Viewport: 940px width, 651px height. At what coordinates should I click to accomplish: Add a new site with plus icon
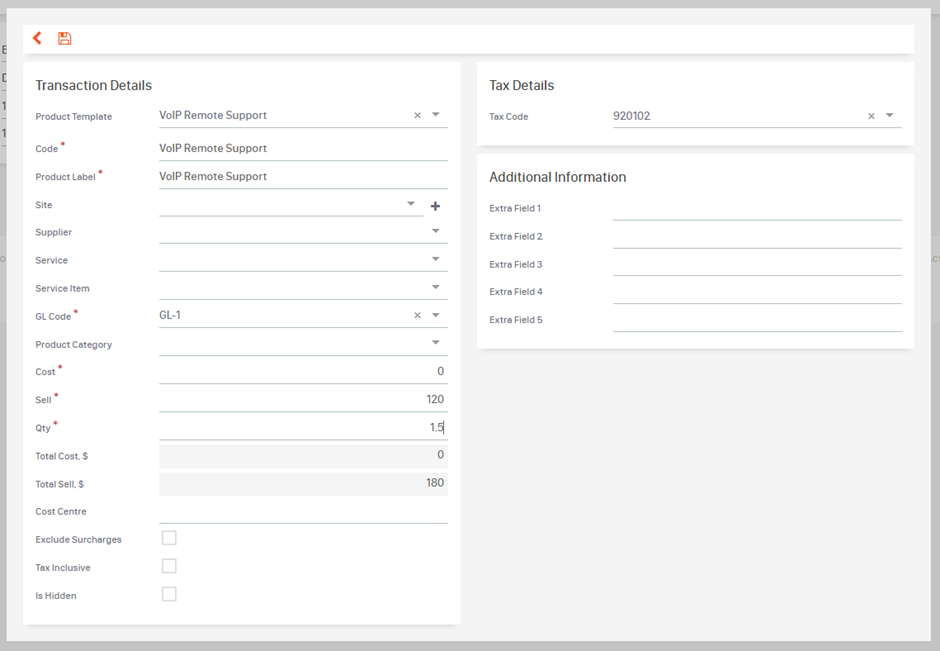tap(435, 206)
